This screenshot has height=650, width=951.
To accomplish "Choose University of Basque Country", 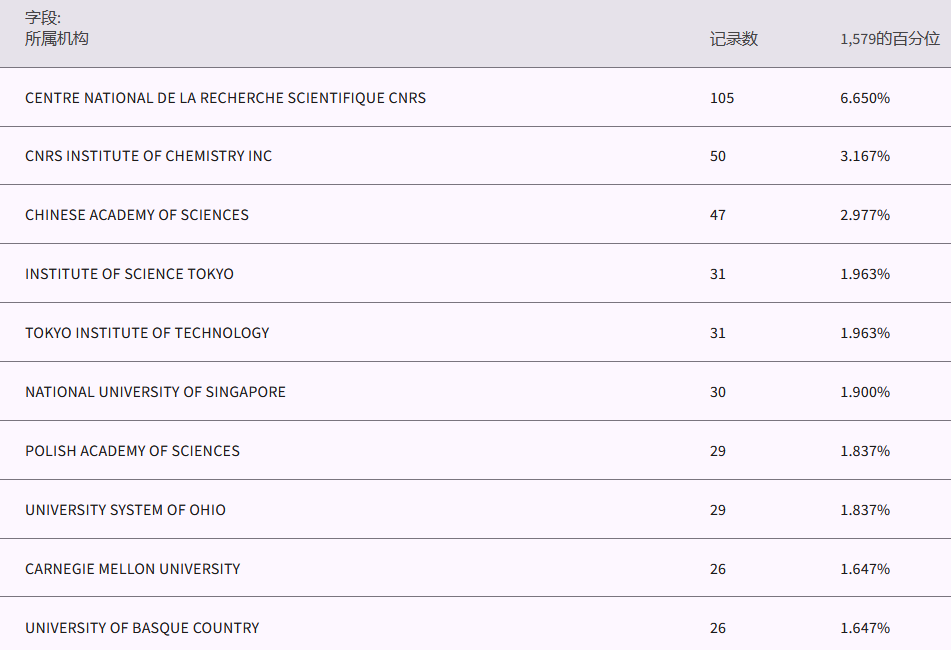I will tap(142, 628).
